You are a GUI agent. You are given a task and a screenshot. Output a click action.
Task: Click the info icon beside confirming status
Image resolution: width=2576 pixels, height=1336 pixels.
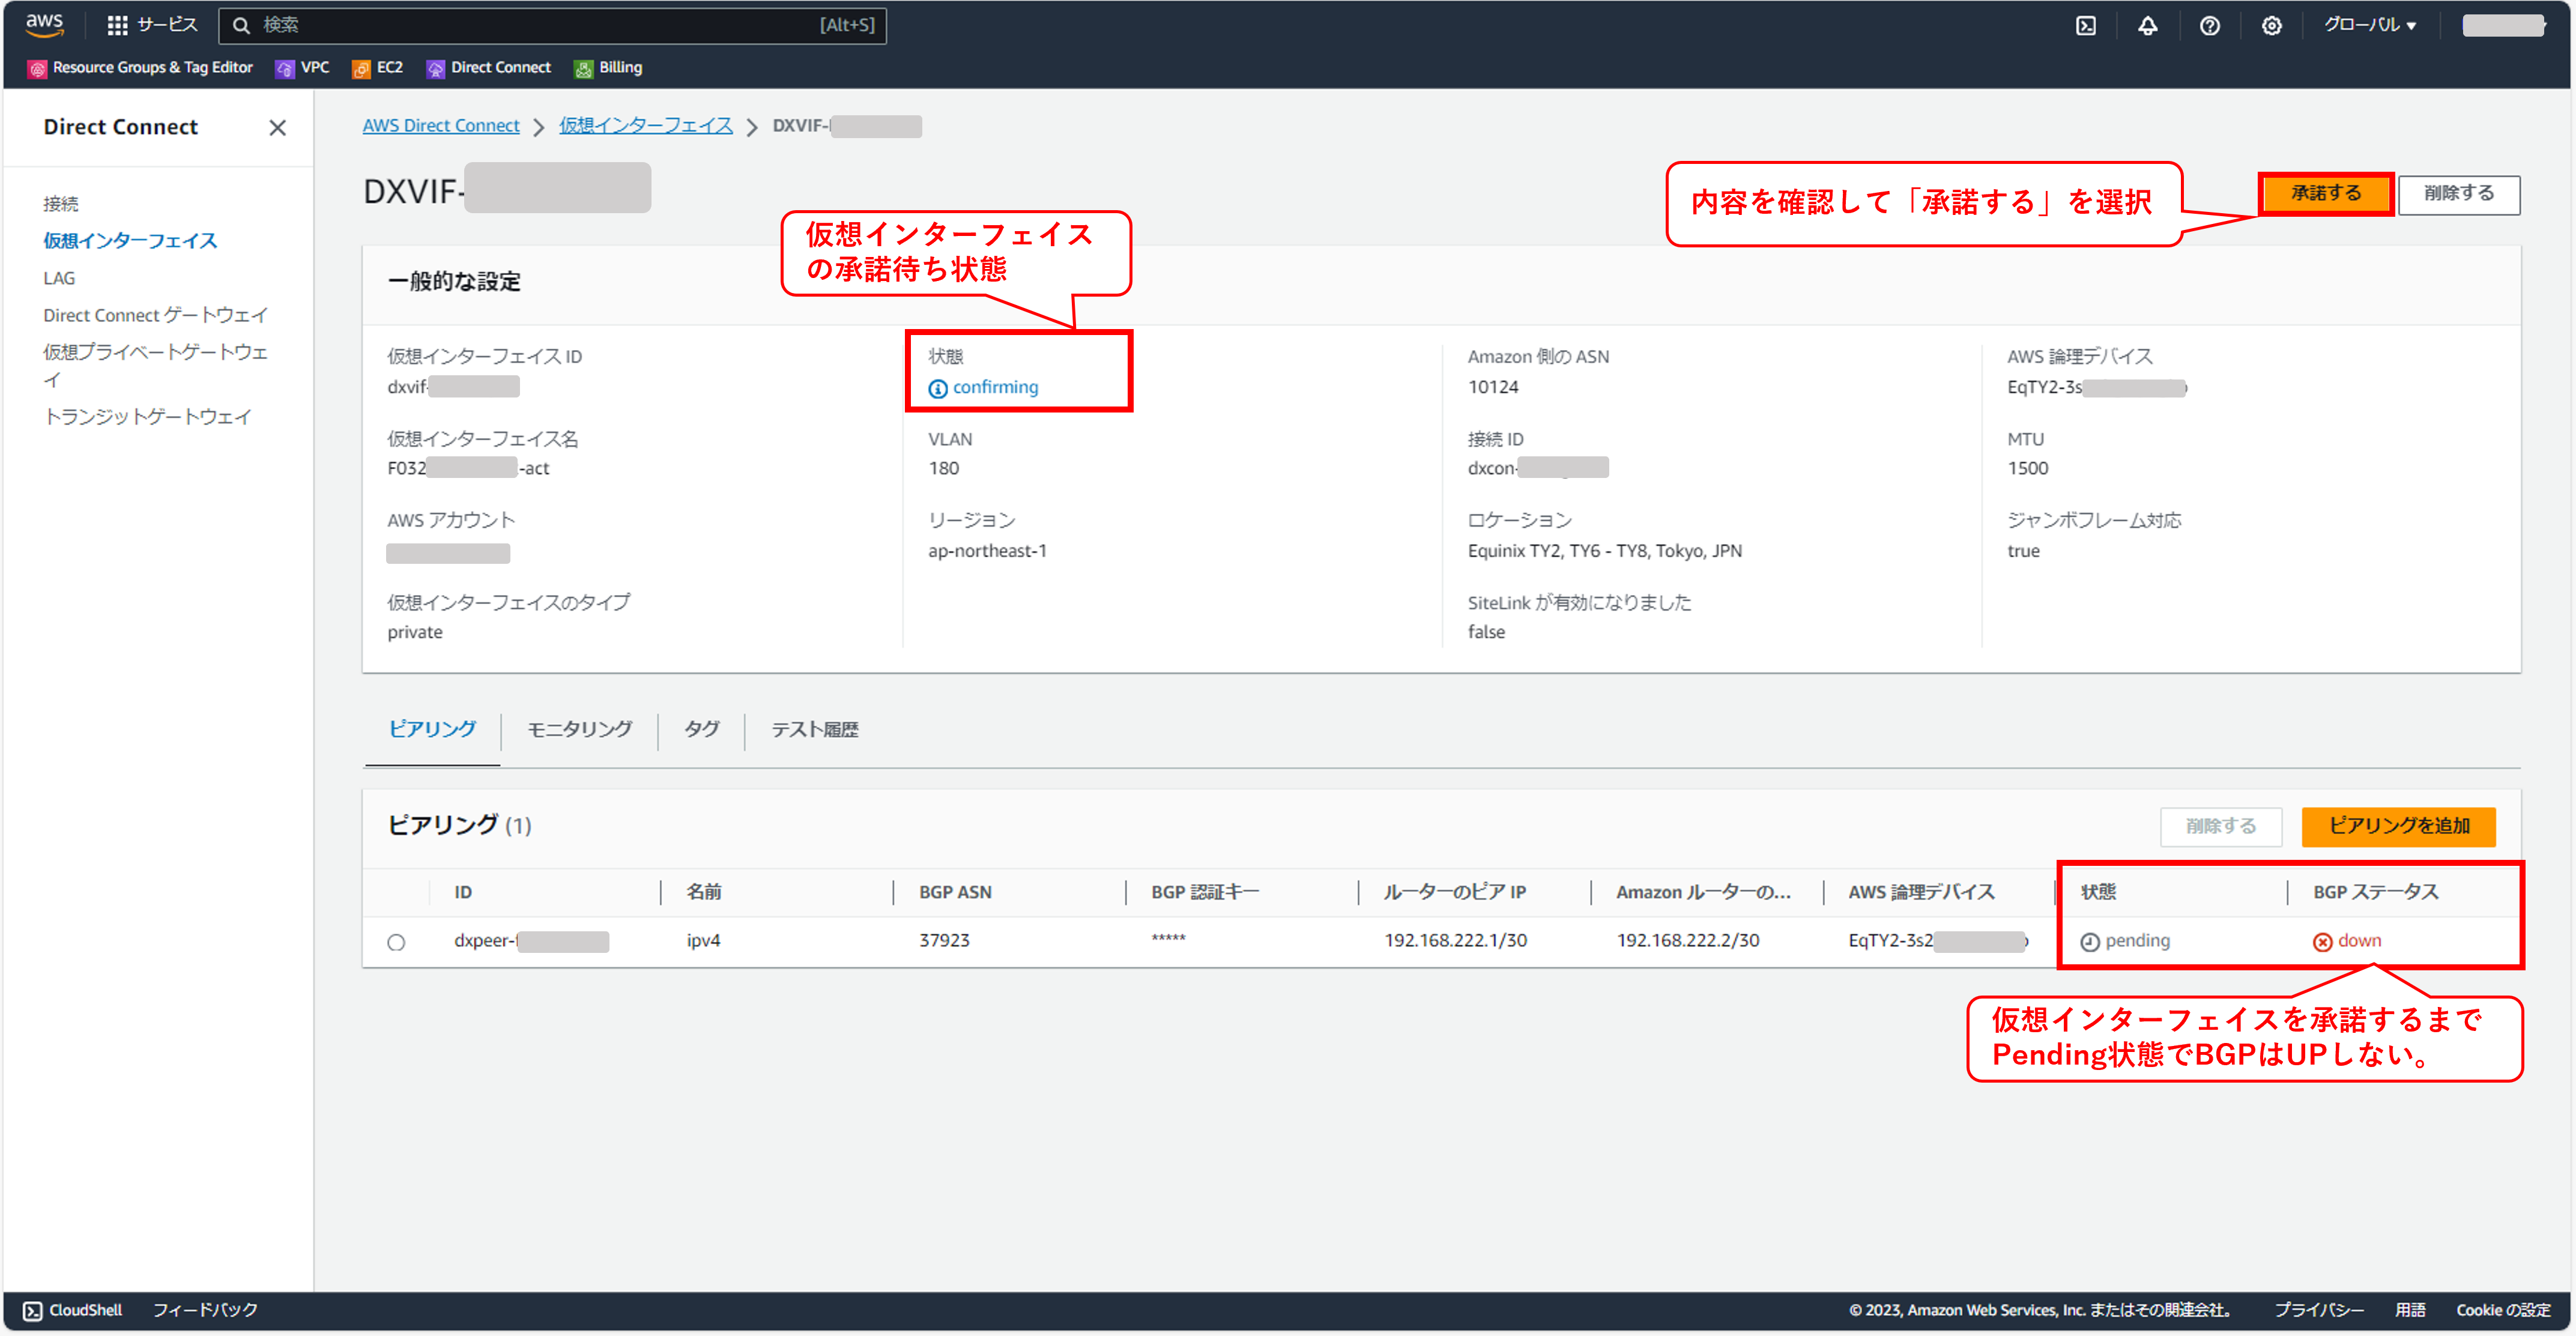pos(937,387)
